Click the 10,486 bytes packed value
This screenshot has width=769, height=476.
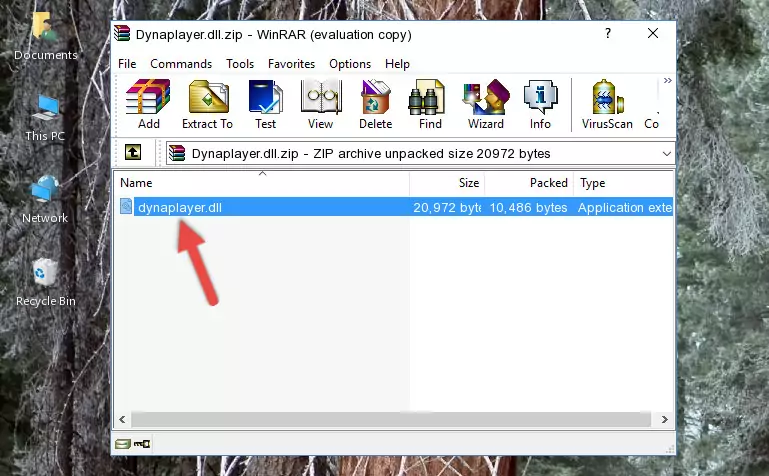(x=528, y=207)
